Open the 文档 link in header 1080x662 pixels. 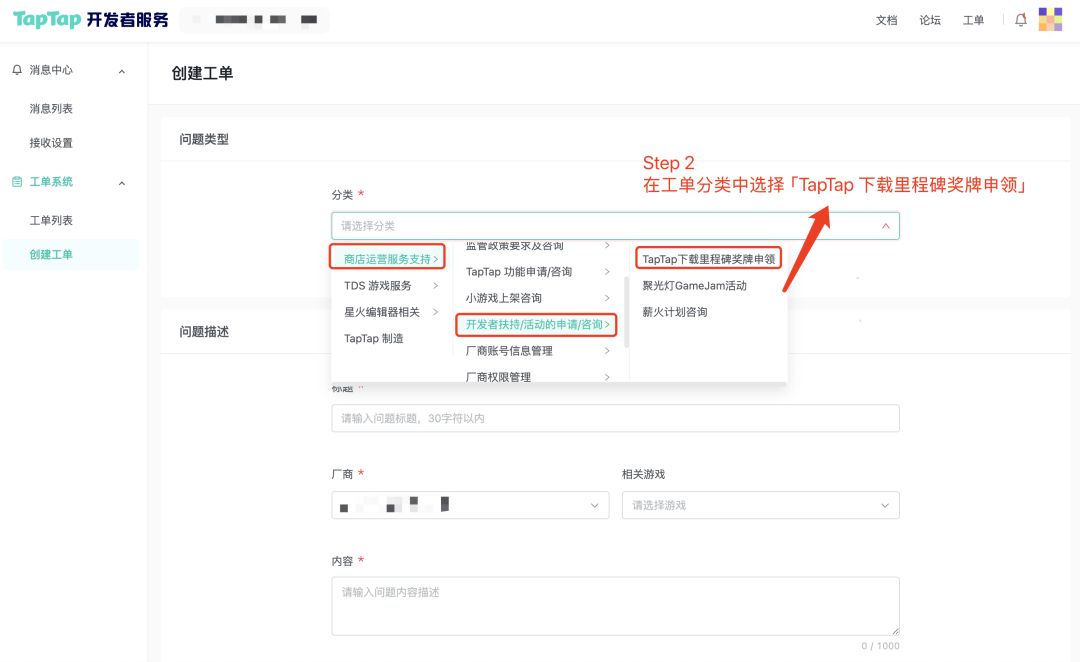(x=886, y=20)
